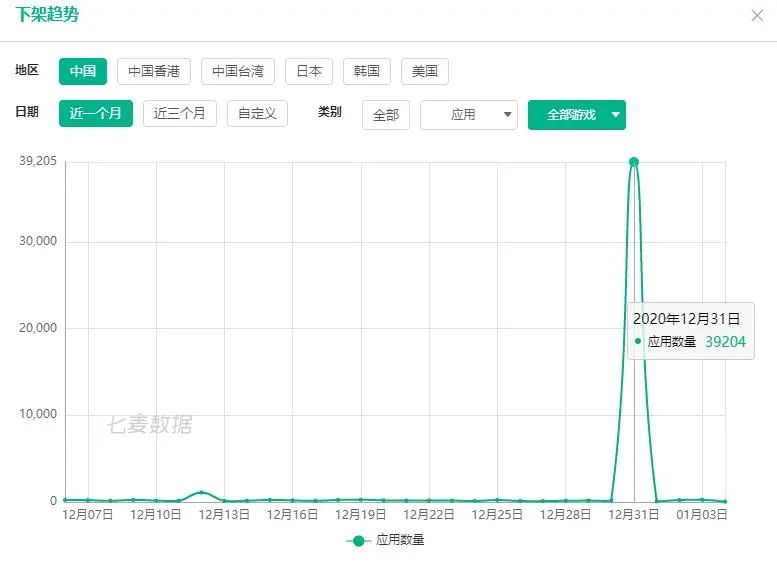
Task: Click the green legend marker icon
Action: tap(359, 540)
